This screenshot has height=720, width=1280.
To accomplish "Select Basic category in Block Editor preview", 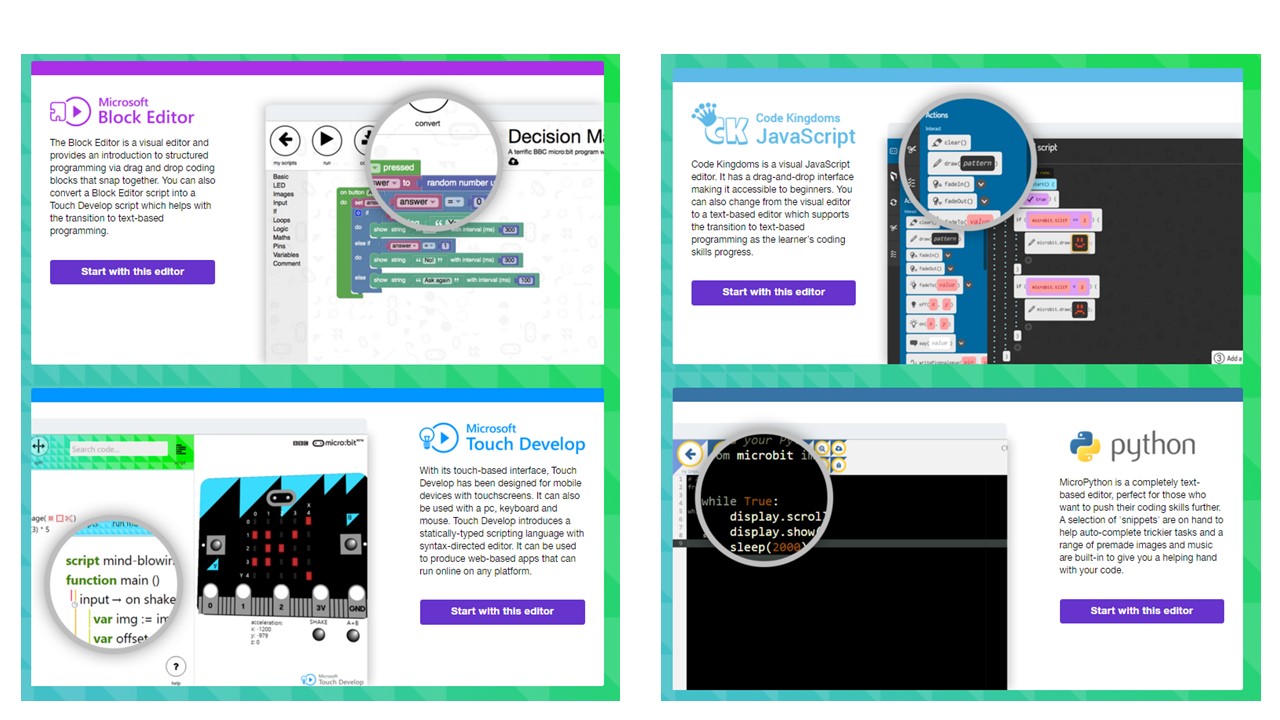I will click(x=281, y=177).
